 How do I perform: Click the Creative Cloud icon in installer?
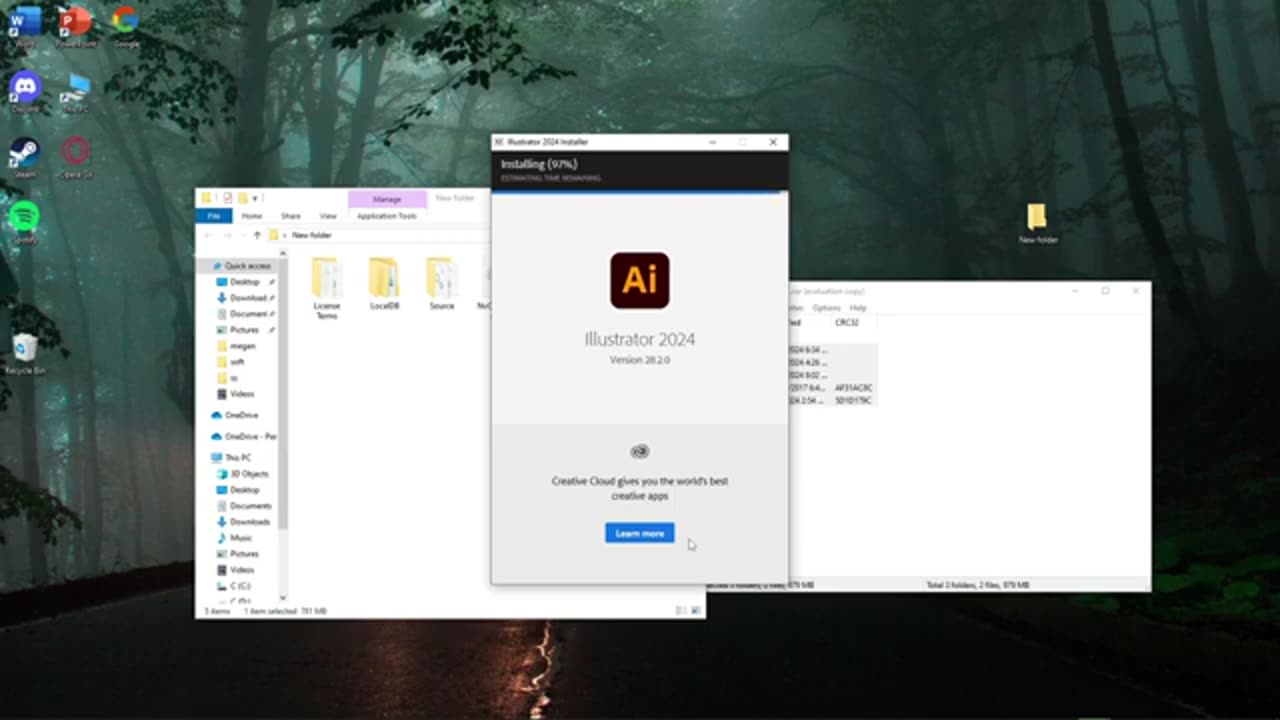640,452
